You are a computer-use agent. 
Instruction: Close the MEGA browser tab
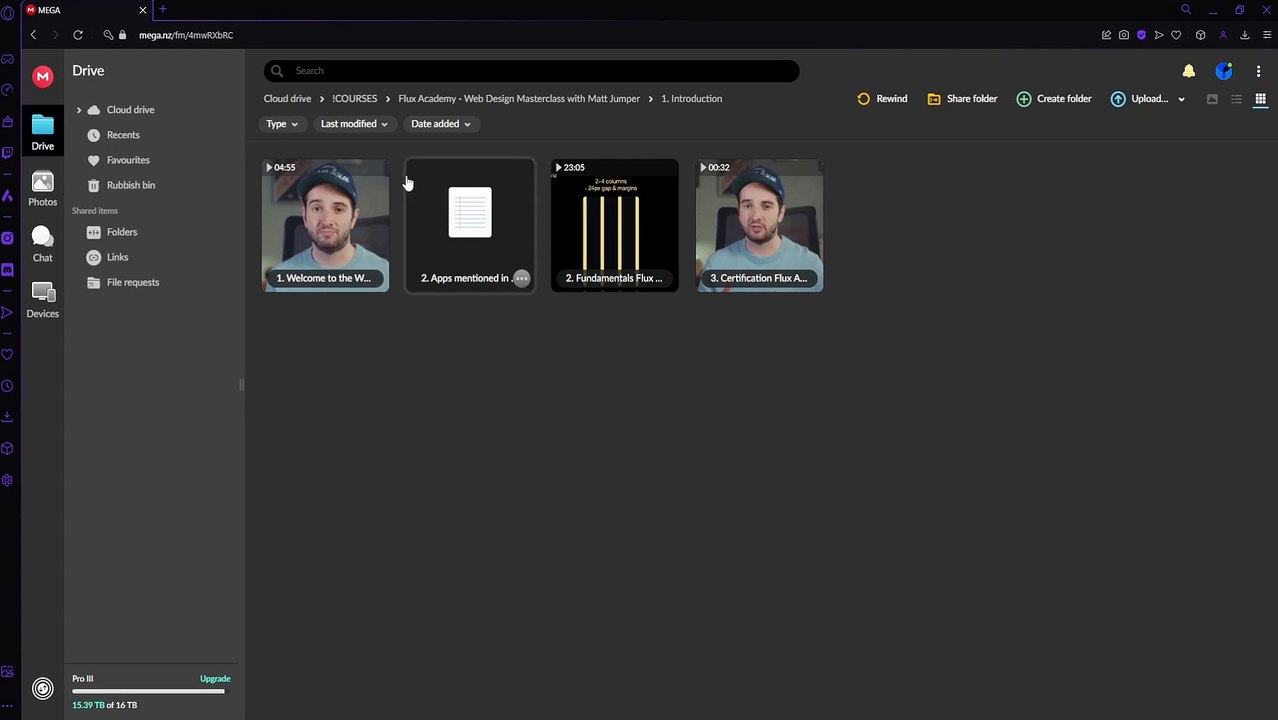pyautogui.click(x=142, y=9)
